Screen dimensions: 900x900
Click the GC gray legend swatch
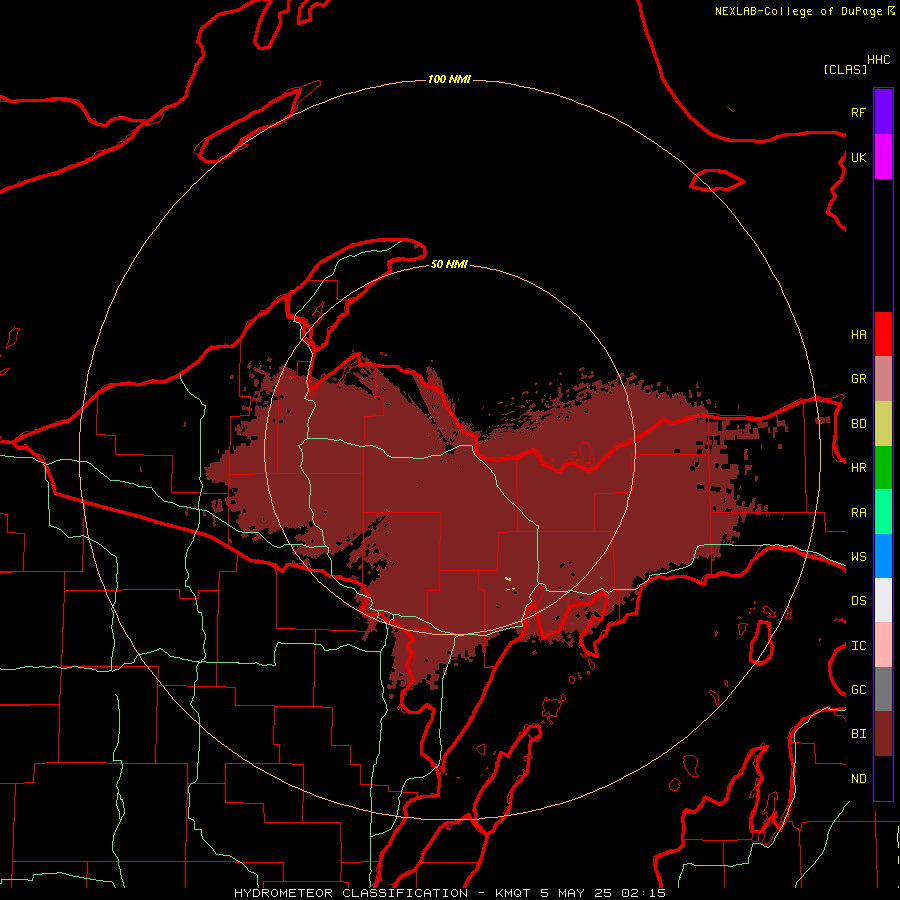tap(883, 689)
